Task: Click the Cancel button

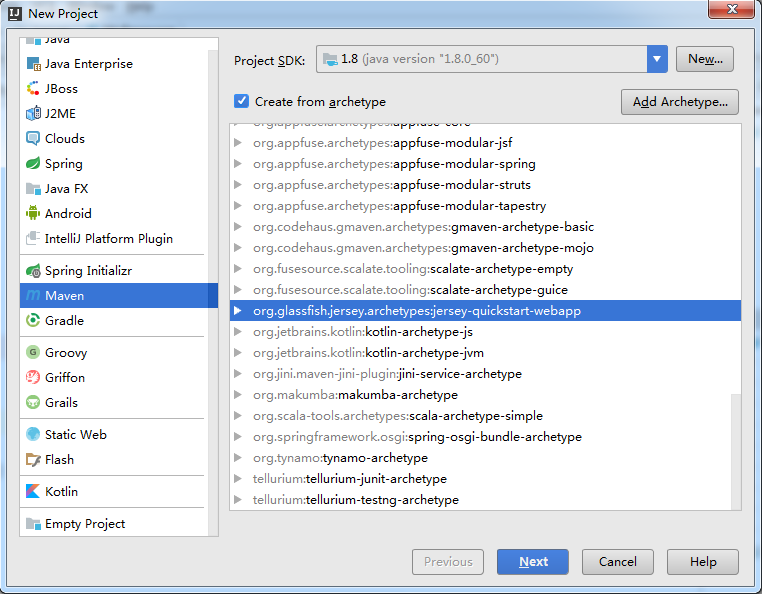Action: pos(618,562)
